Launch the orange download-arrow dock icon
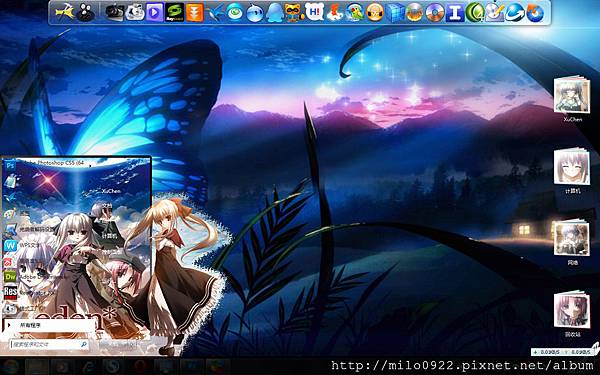 click(x=195, y=12)
